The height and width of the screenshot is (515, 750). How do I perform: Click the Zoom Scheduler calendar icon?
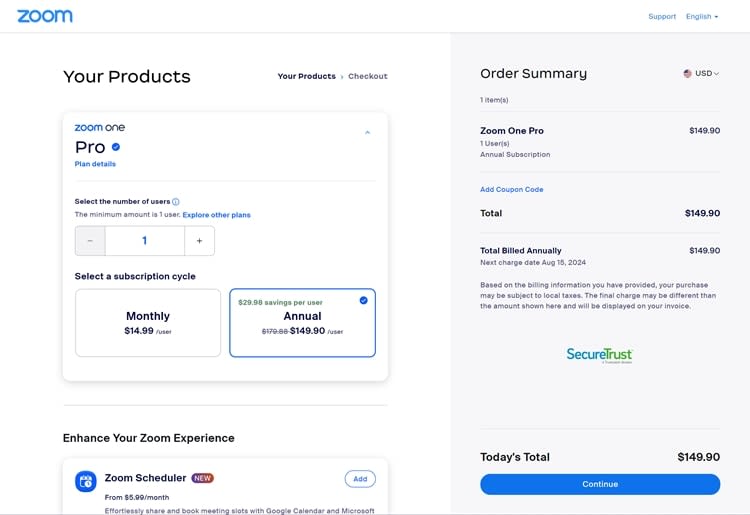click(86, 482)
